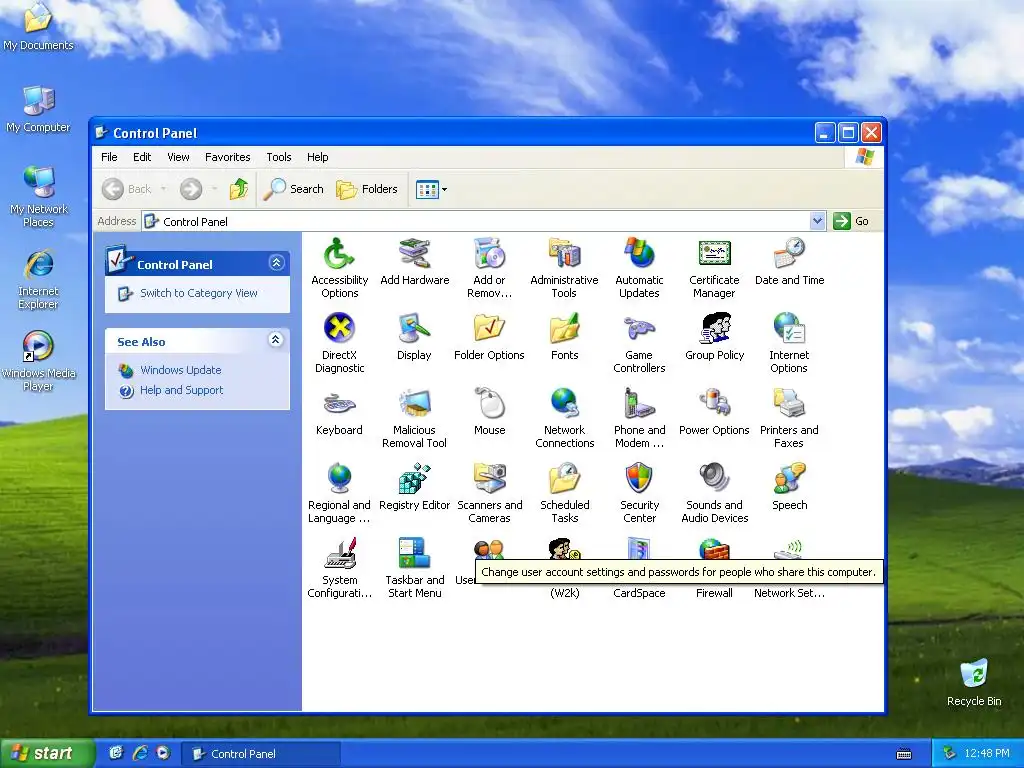Open Network Connections icon
This screenshot has height=768, width=1024.
point(564,404)
